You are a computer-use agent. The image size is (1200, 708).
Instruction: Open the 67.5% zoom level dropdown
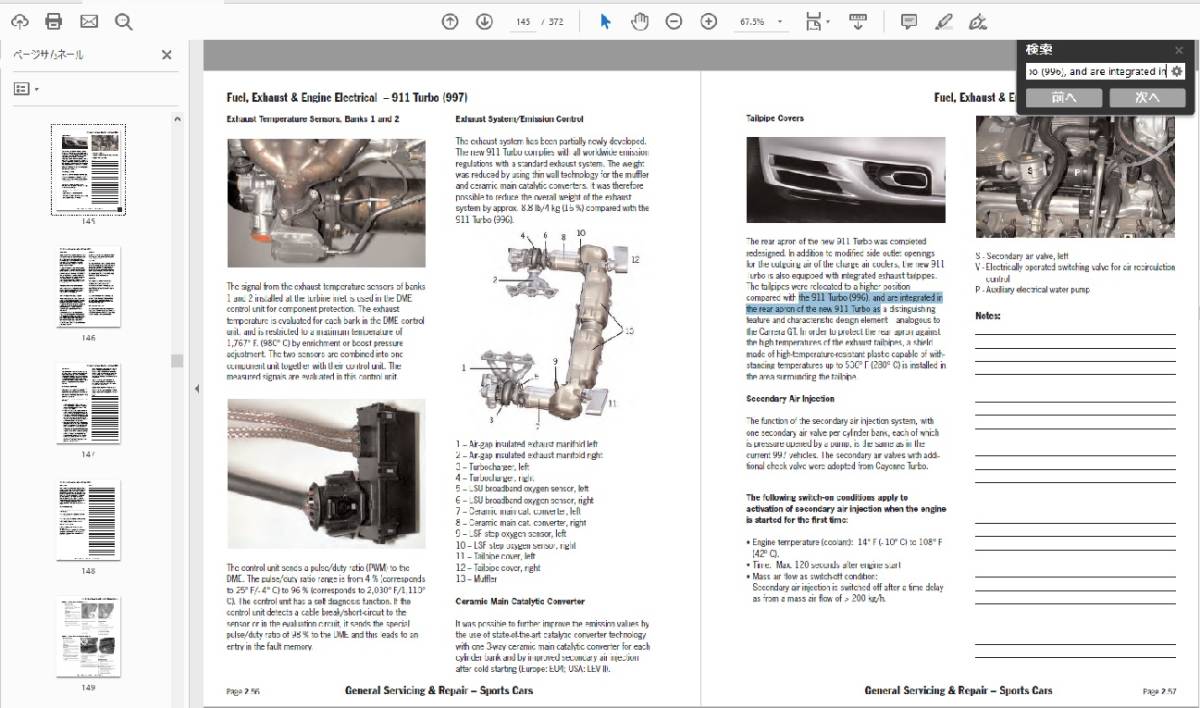[x=762, y=21]
